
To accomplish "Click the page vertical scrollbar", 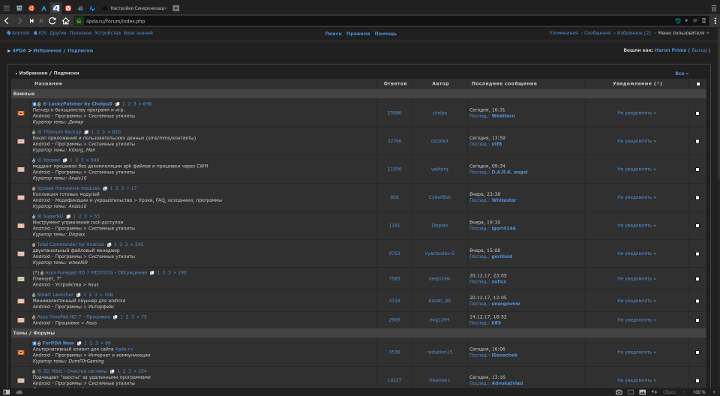I will click(718, 207).
